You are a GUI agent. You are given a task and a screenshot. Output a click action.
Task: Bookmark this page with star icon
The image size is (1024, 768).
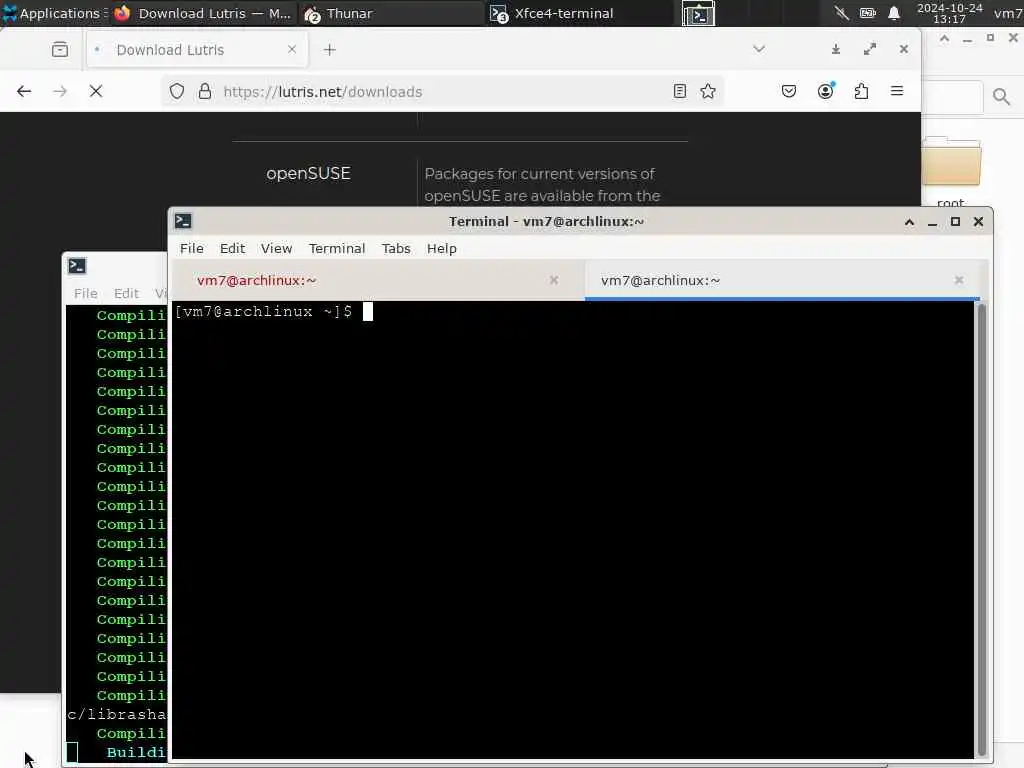point(708,91)
